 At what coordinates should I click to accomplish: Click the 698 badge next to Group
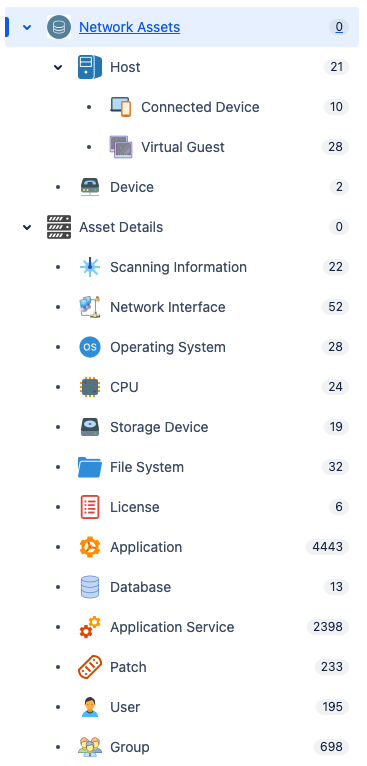pos(331,747)
